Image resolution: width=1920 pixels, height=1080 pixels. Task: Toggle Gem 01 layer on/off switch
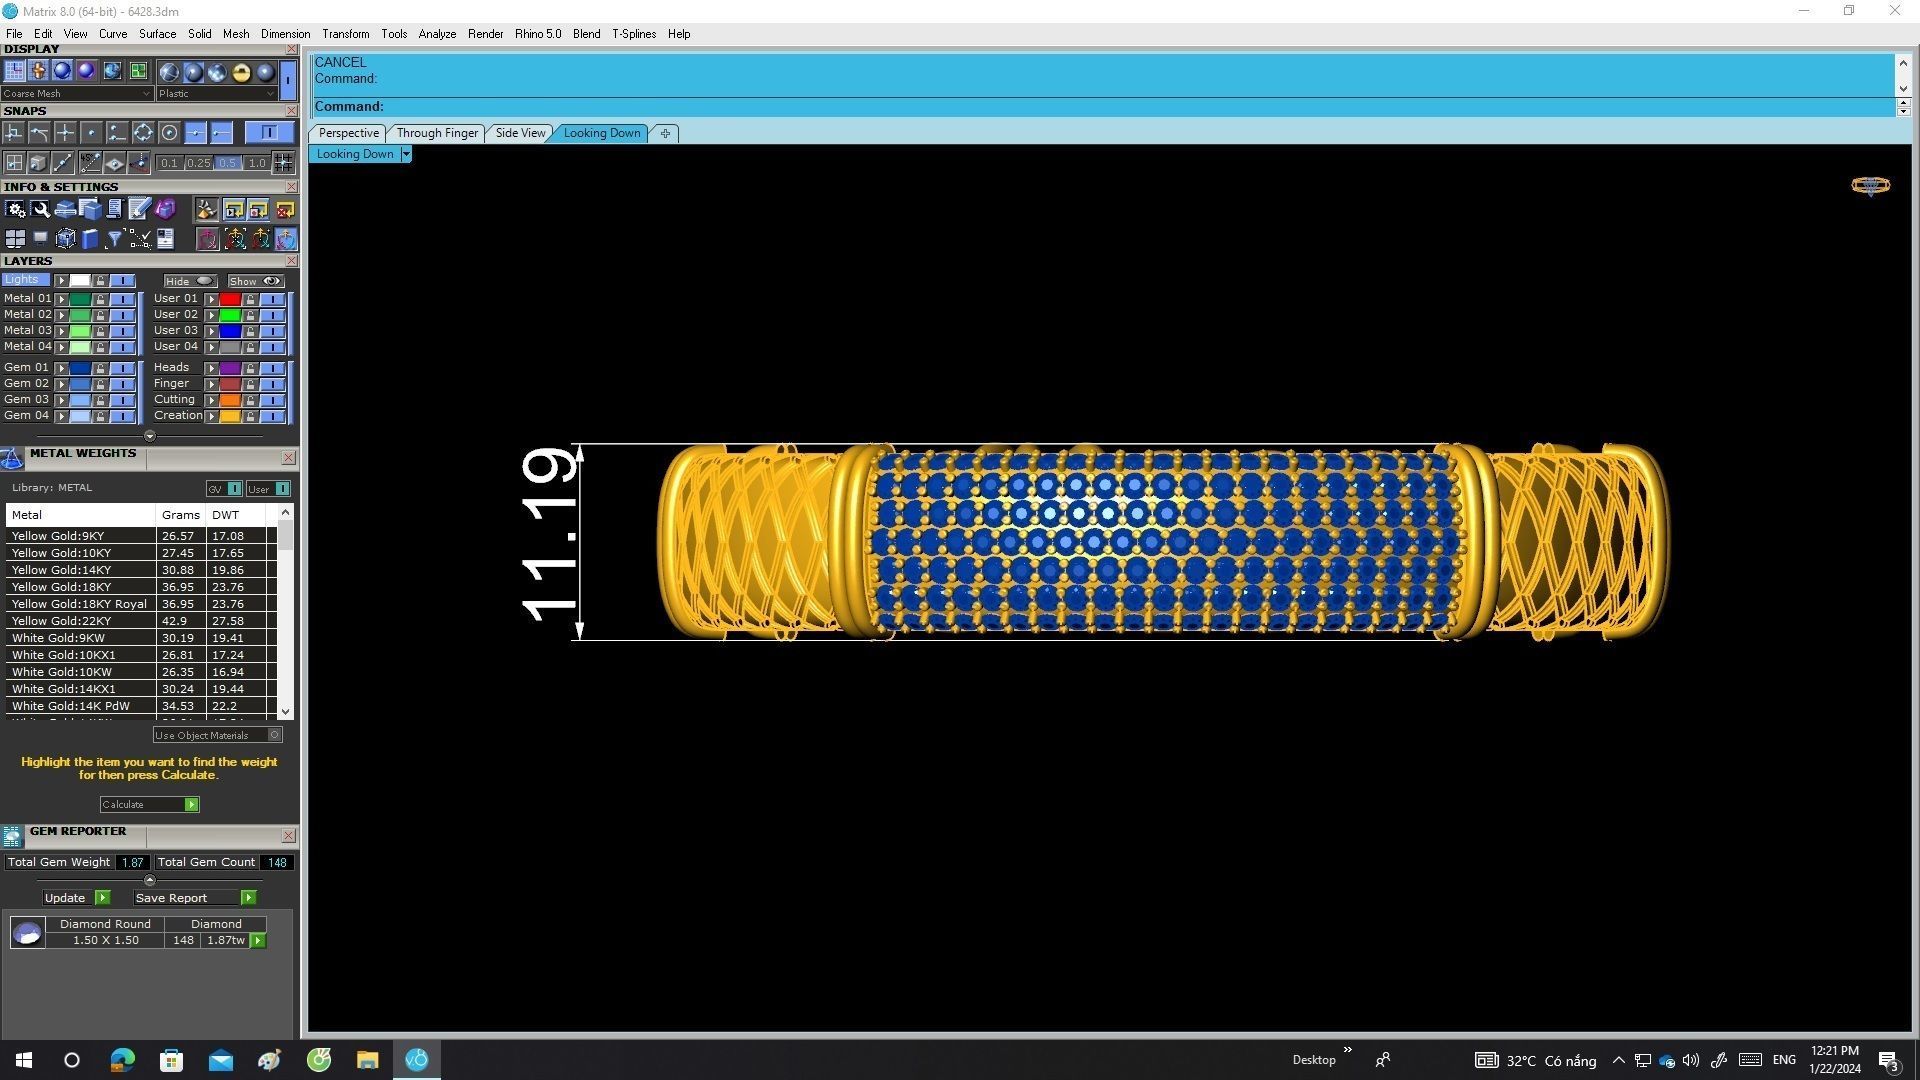123,368
